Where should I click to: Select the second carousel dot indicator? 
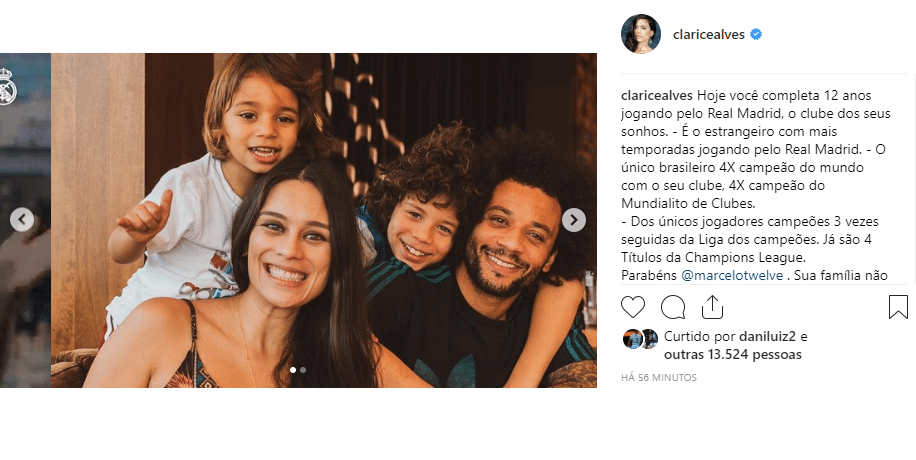click(303, 369)
